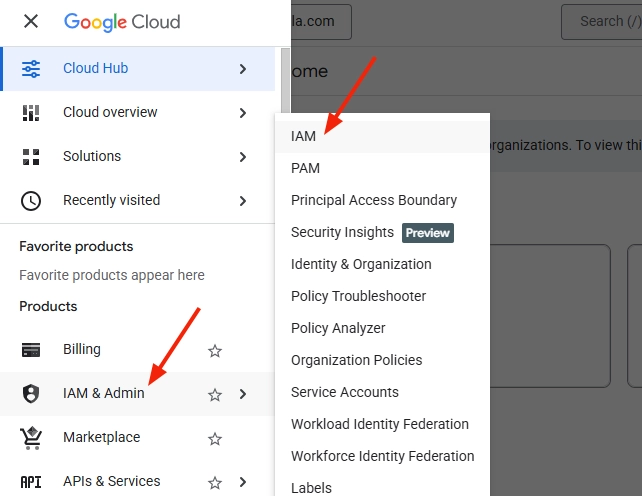Pin Billing with its star icon
Screen dimensions: 642x496
(x=214, y=351)
